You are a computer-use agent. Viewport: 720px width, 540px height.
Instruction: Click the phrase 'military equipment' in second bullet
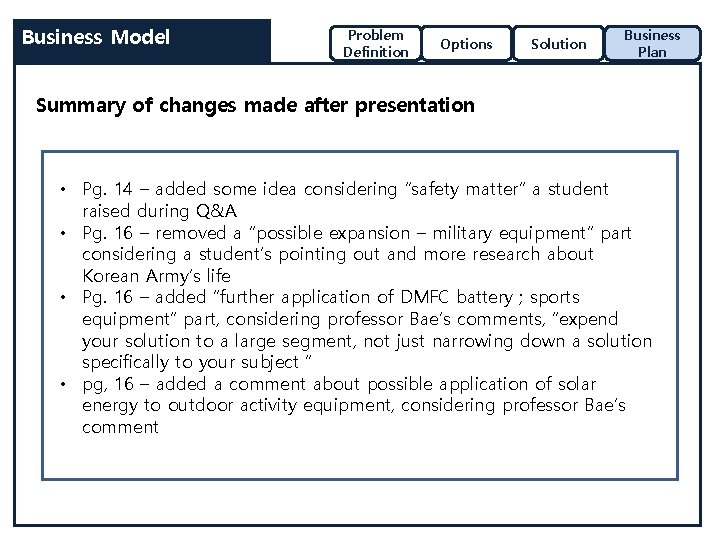[512, 233]
